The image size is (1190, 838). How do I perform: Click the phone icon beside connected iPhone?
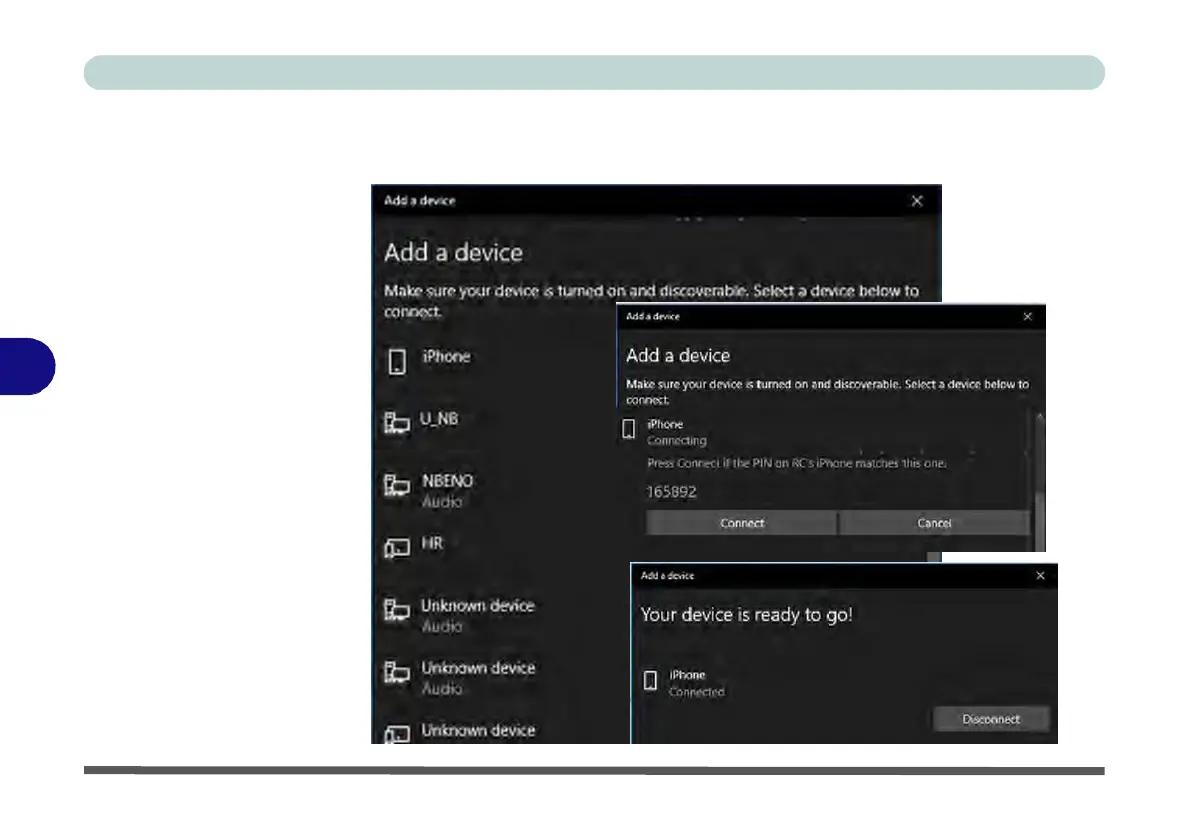coord(650,680)
